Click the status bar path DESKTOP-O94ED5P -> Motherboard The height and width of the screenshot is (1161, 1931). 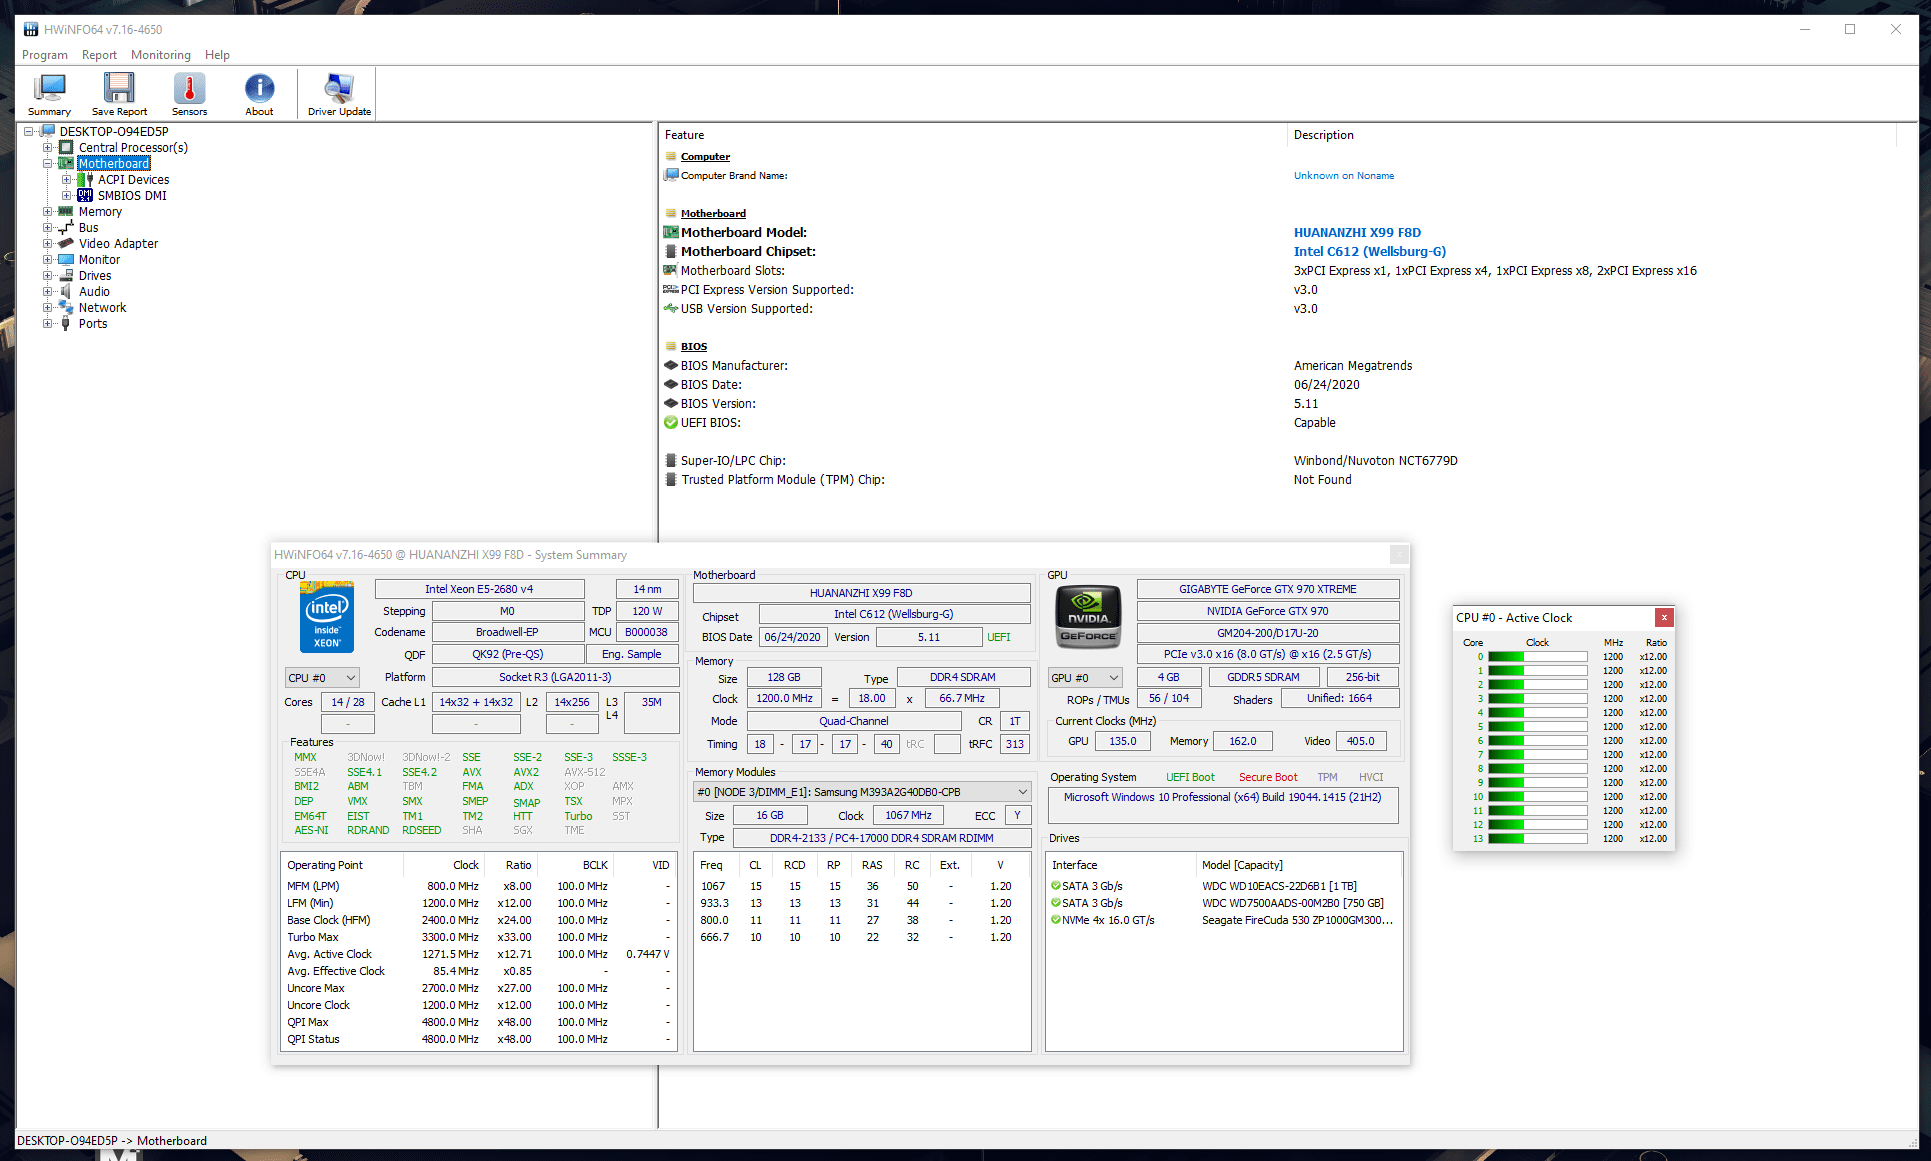click(x=112, y=1140)
